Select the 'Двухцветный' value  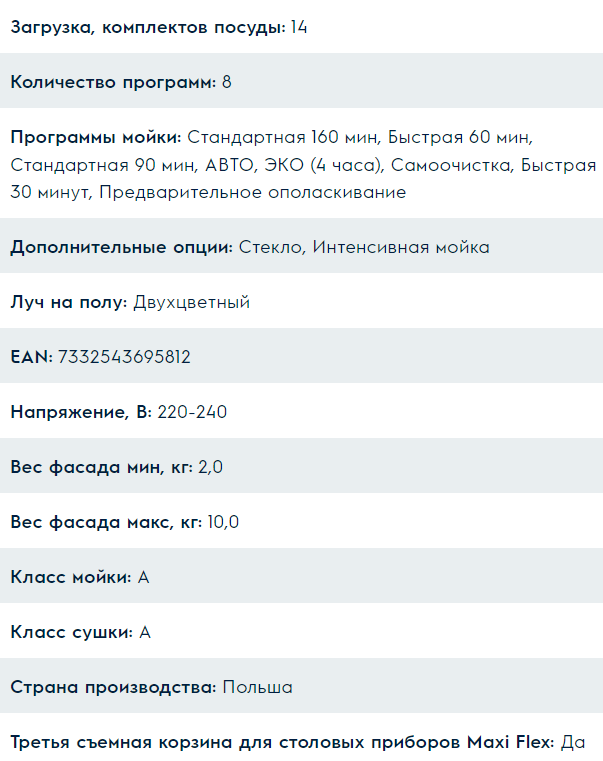[191, 302]
